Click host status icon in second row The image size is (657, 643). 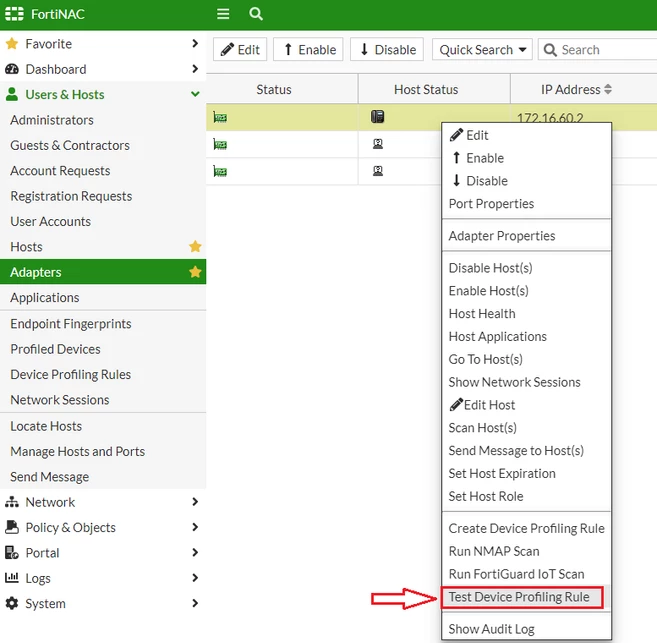point(378,144)
